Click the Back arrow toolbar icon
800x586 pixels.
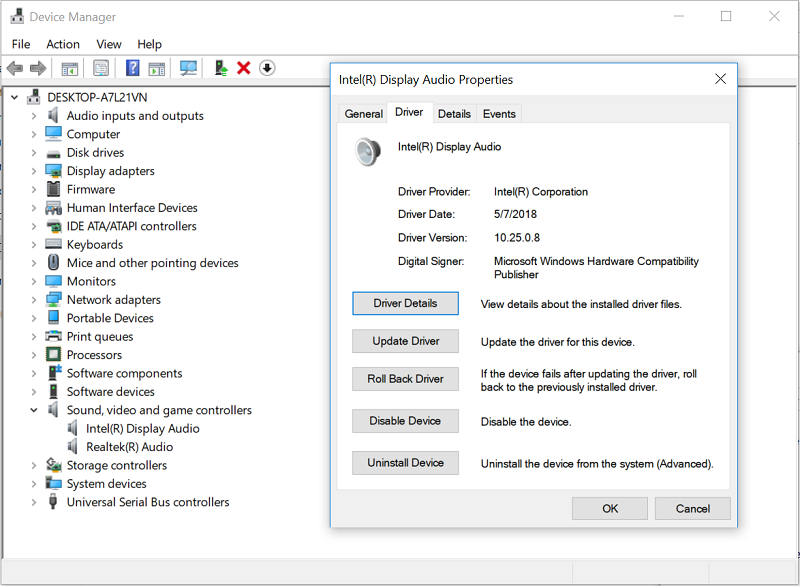[x=15, y=68]
